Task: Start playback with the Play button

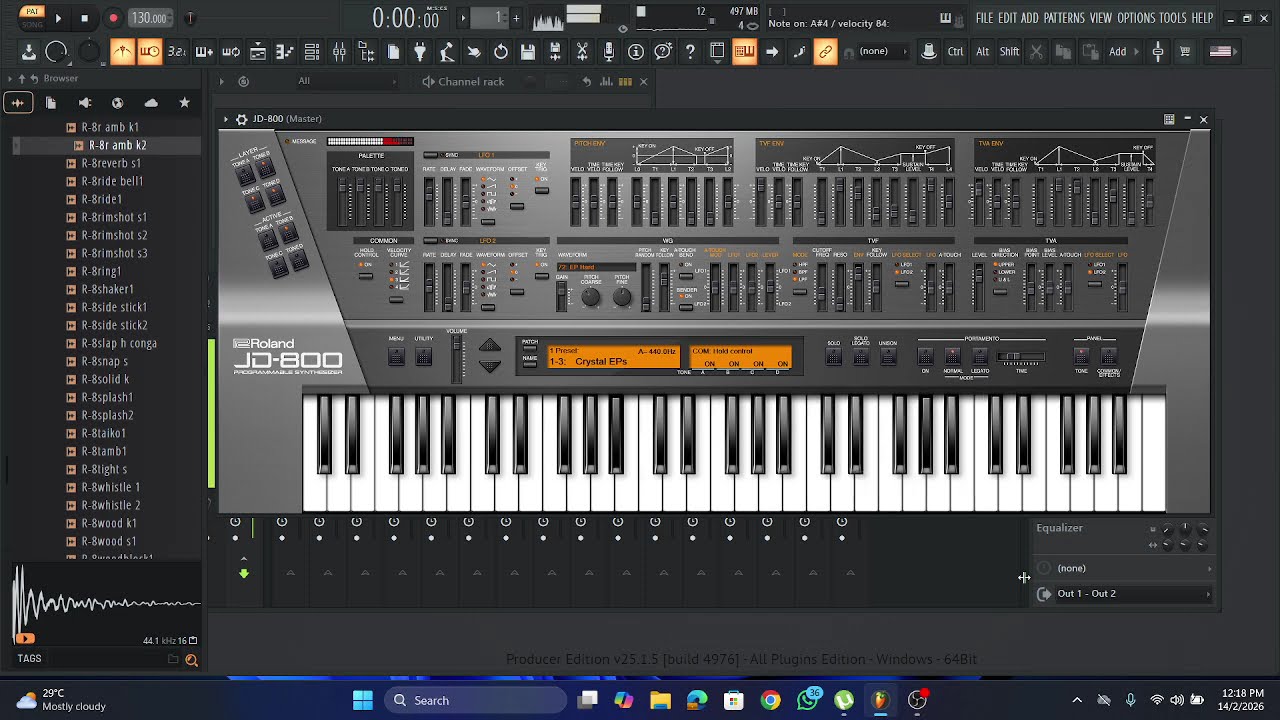Action: (x=58, y=18)
